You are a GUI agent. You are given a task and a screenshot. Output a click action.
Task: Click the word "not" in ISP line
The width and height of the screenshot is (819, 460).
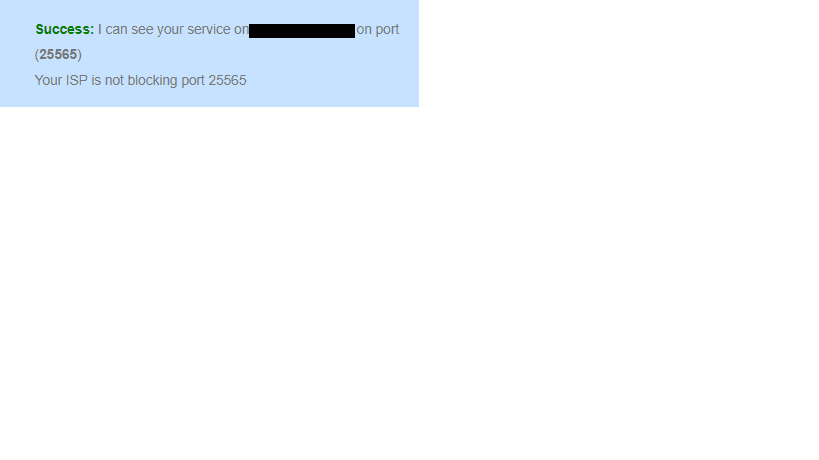pyautogui.click(x=114, y=80)
